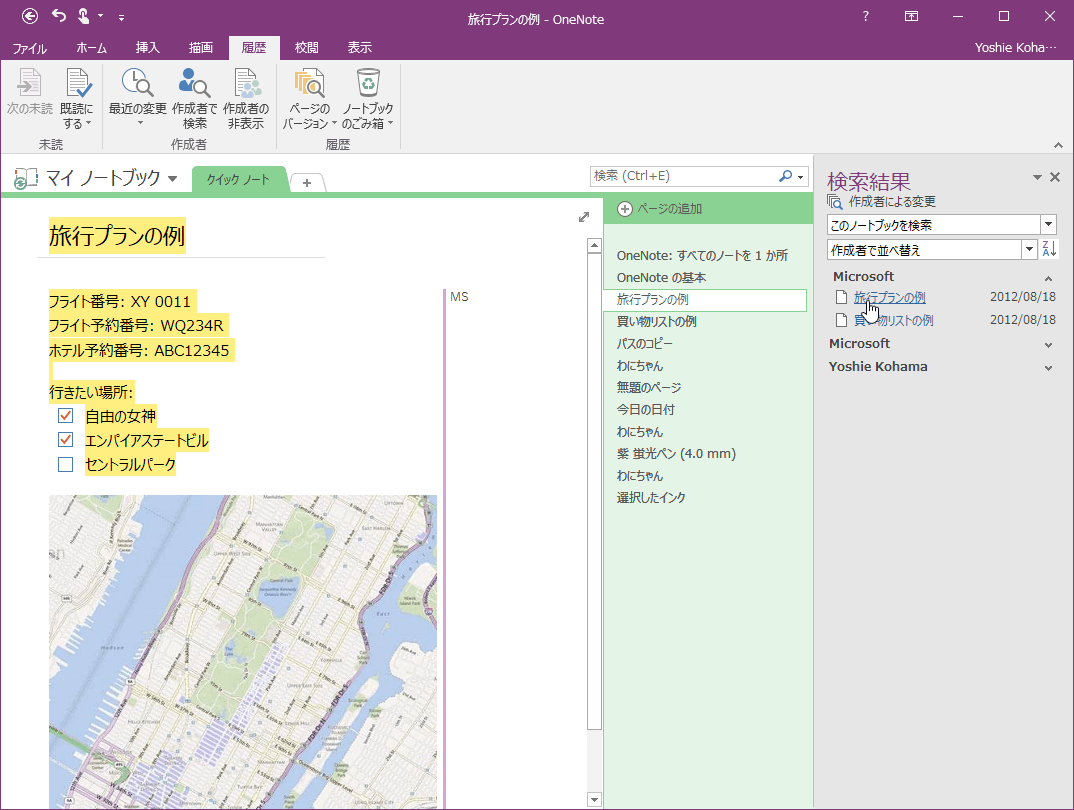Open このノートブックを検索 scope dropdown
This screenshot has width=1074, height=810.
click(1049, 225)
